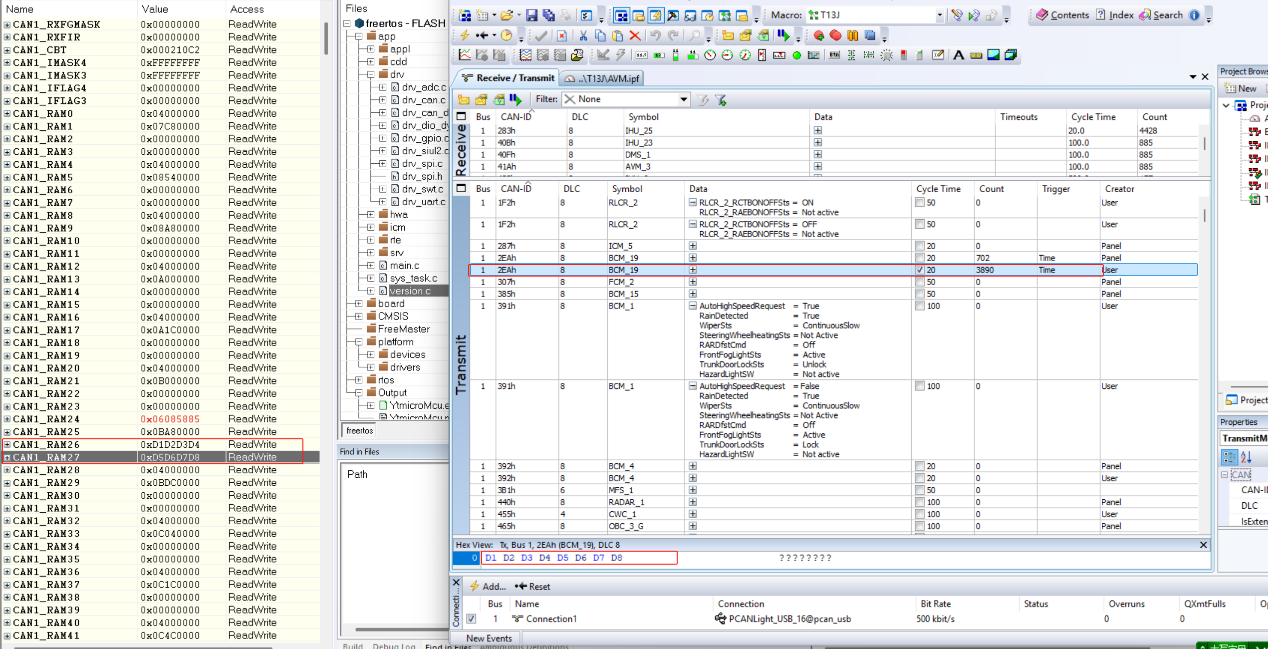Click the Contents help button

[x=1062, y=15]
